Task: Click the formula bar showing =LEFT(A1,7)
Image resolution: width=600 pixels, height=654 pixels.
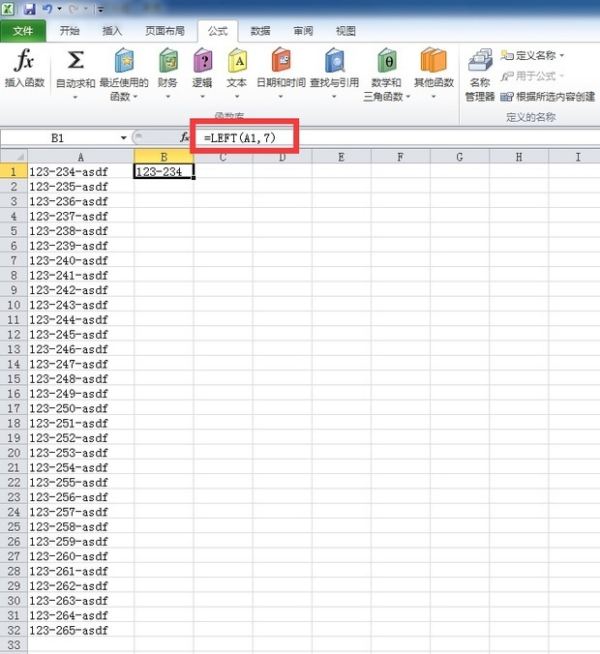Action: coord(394,138)
